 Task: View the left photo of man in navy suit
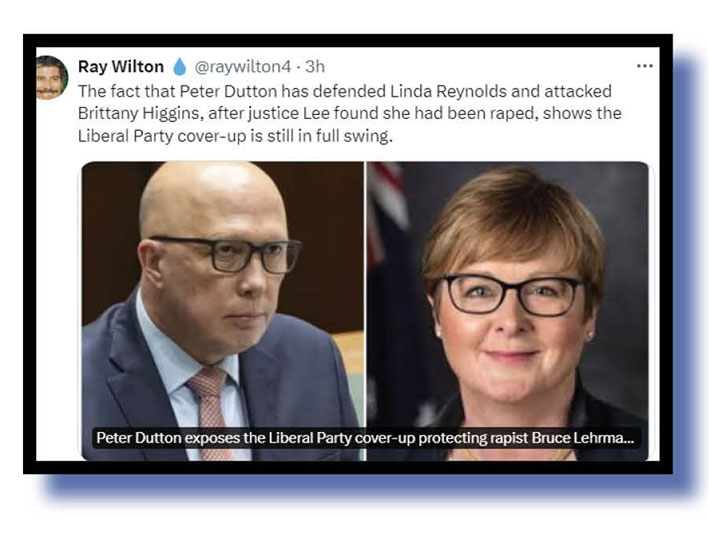pos(222,311)
